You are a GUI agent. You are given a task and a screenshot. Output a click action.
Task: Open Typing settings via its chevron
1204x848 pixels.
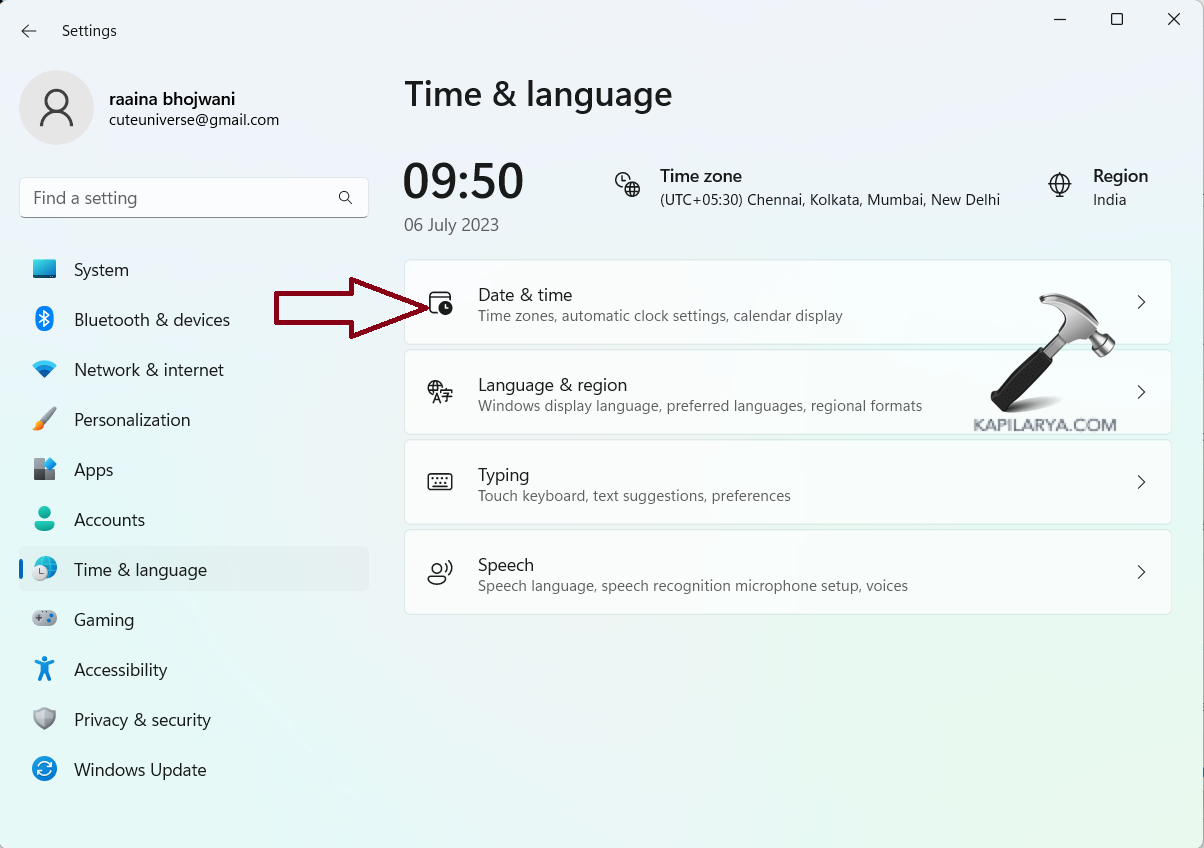pos(1141,482)
